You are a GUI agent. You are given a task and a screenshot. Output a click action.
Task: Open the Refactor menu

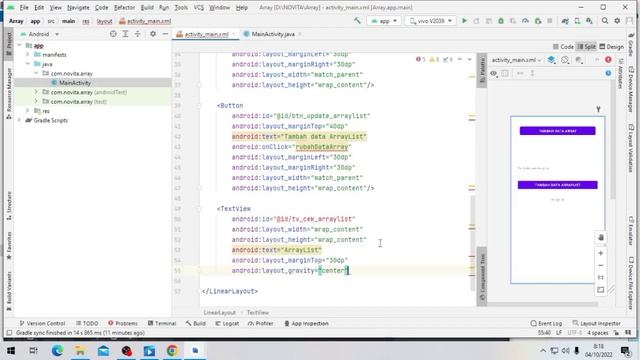pos(124,7)
